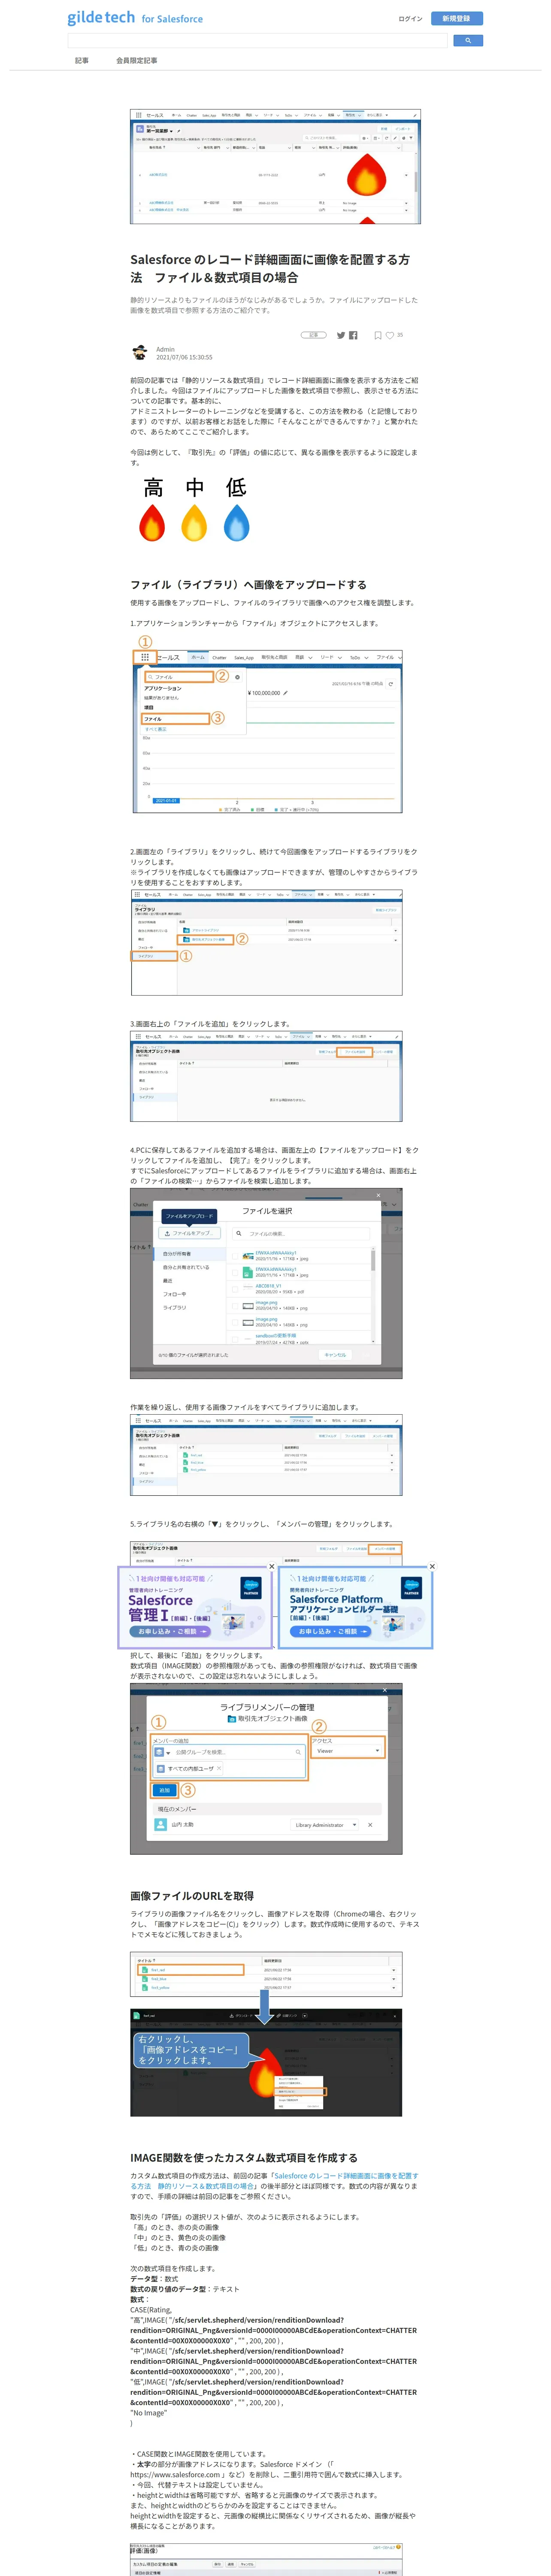Click the ファイルの検索 field in the dialog screenshot
This screenshot has height=2576, width=551.
(300, 1233)
